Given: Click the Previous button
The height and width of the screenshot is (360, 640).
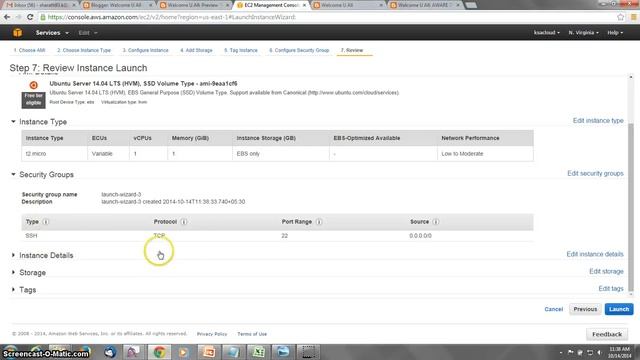Looking at the screenshot, I should (x=585, y=309).
